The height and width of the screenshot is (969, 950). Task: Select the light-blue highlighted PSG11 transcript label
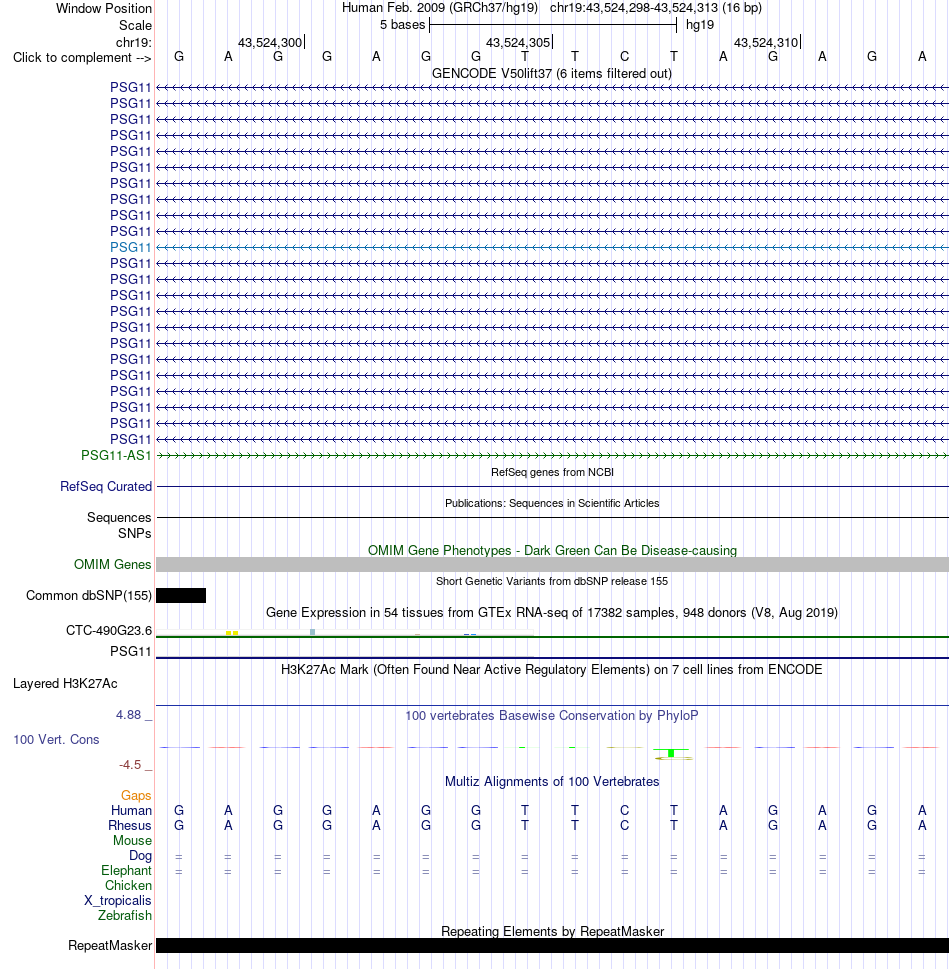130,247
